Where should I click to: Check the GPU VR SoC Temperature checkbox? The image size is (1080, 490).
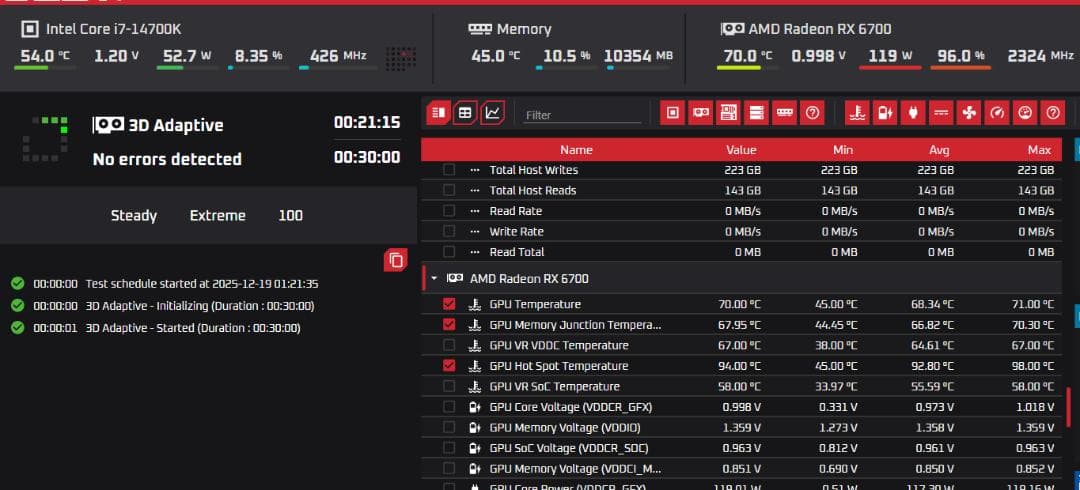click(x=449, y=387)
